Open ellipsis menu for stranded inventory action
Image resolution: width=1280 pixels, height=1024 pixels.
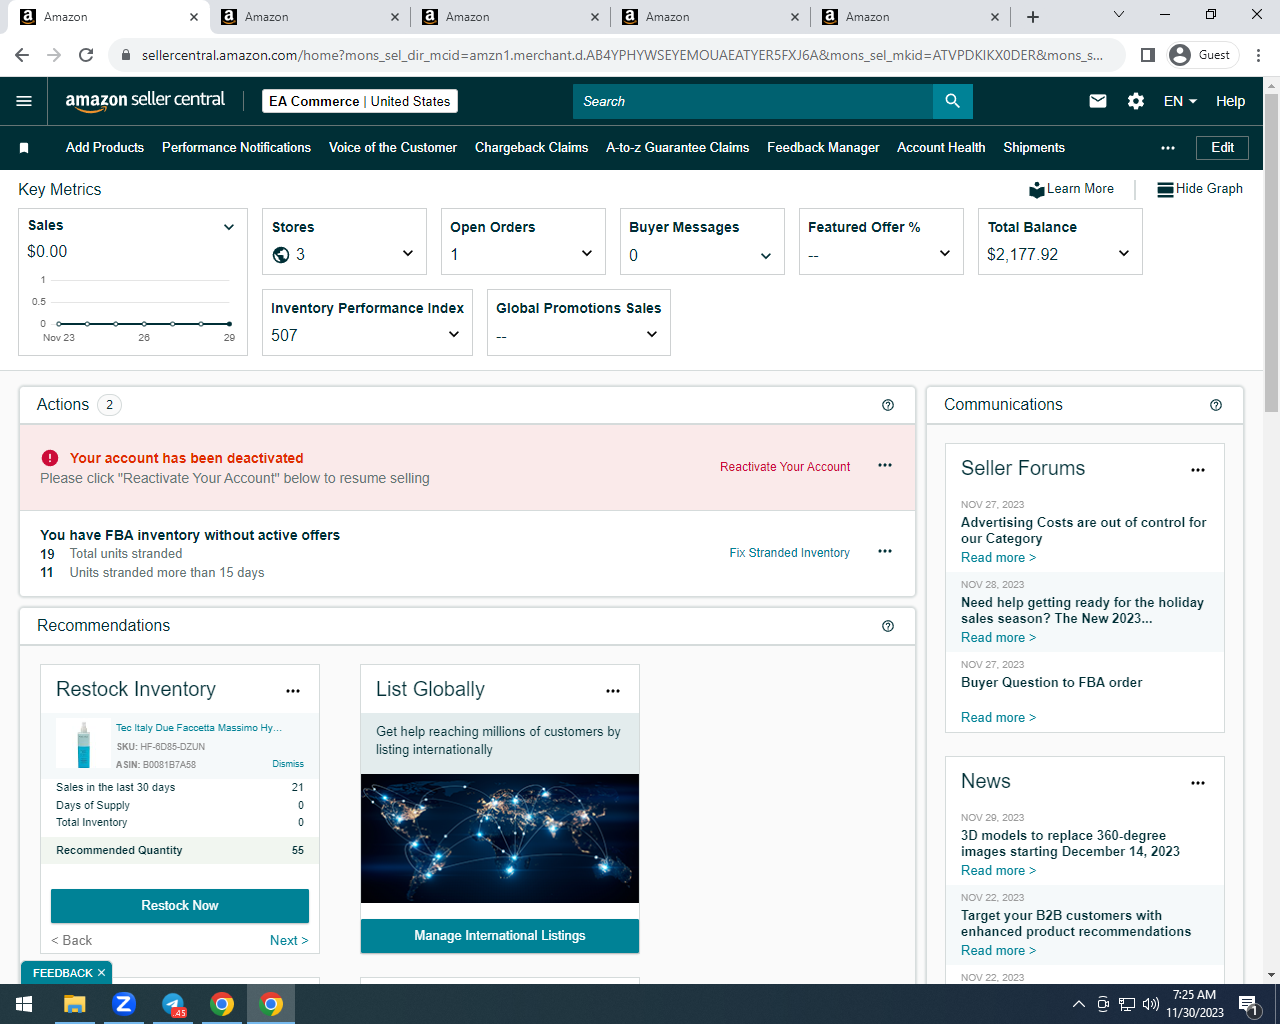[x=885, y=551]
